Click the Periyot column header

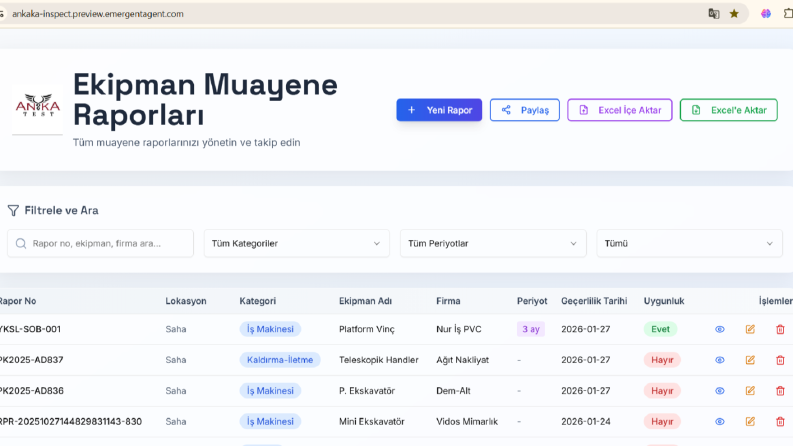[x=532, y=301]
